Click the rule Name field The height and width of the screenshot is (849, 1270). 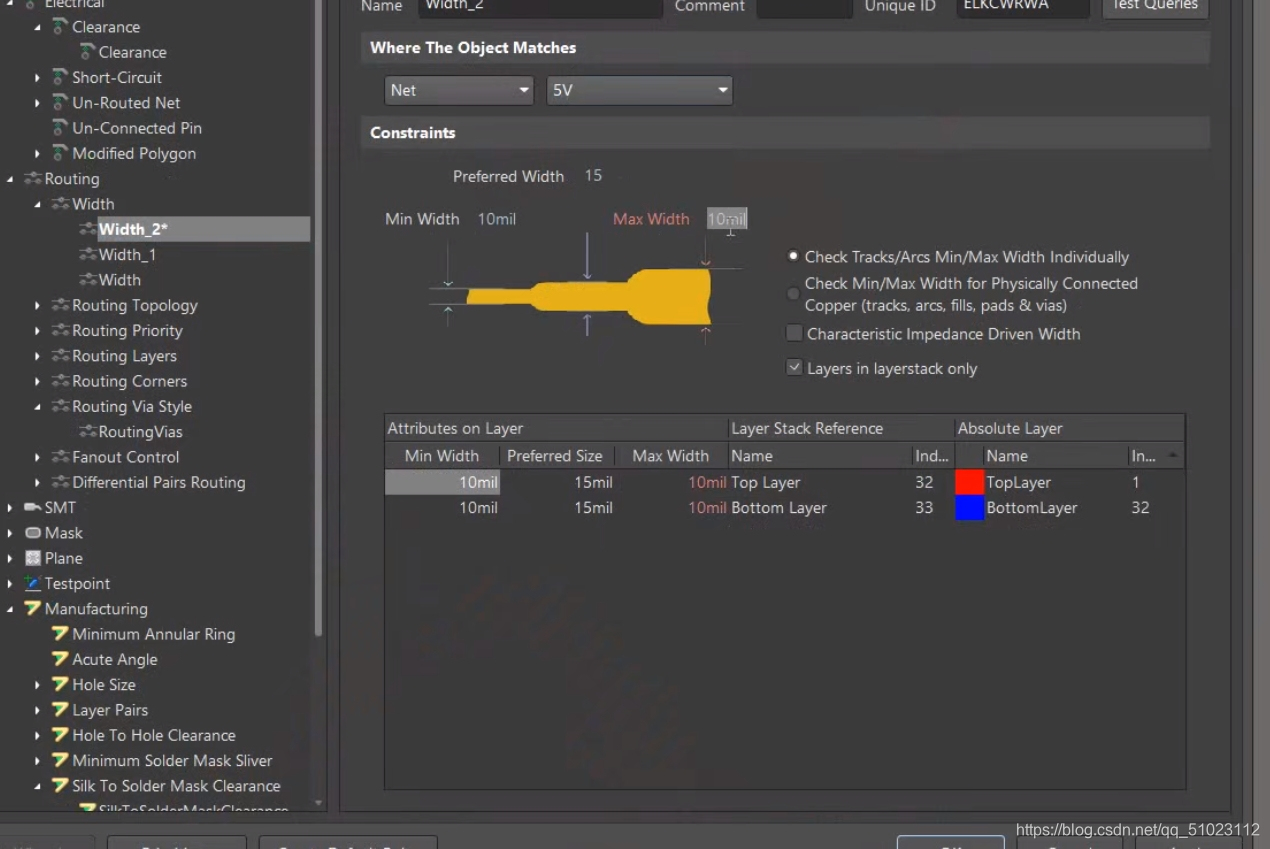coord(540,7)
